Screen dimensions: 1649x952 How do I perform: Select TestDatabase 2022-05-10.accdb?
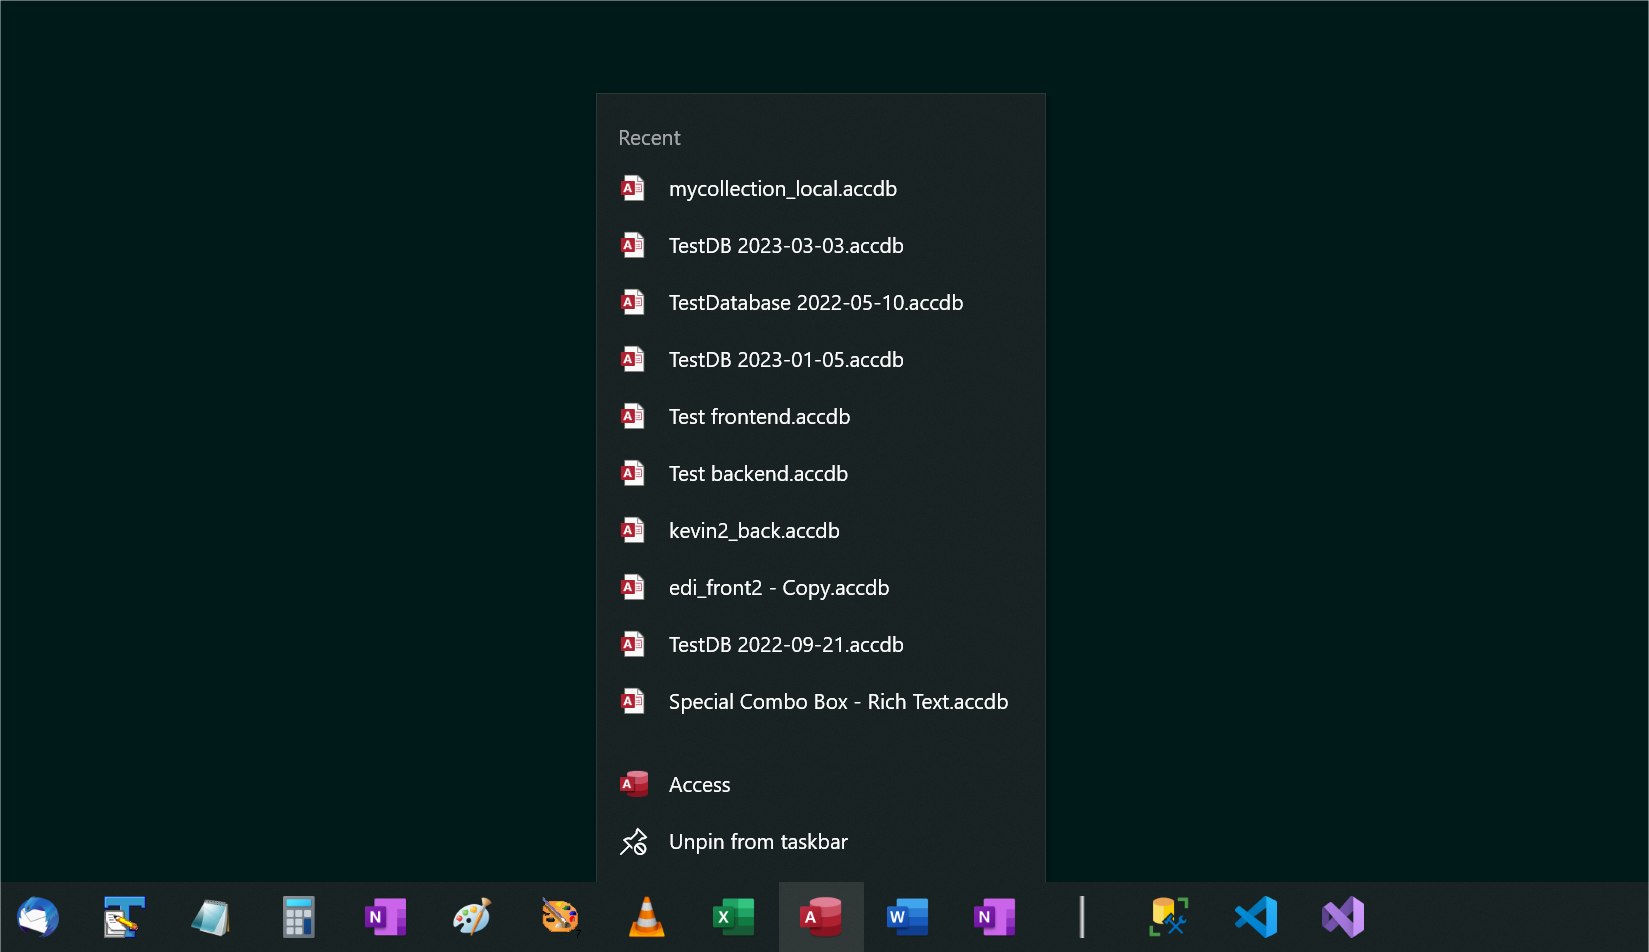point(815,303)
